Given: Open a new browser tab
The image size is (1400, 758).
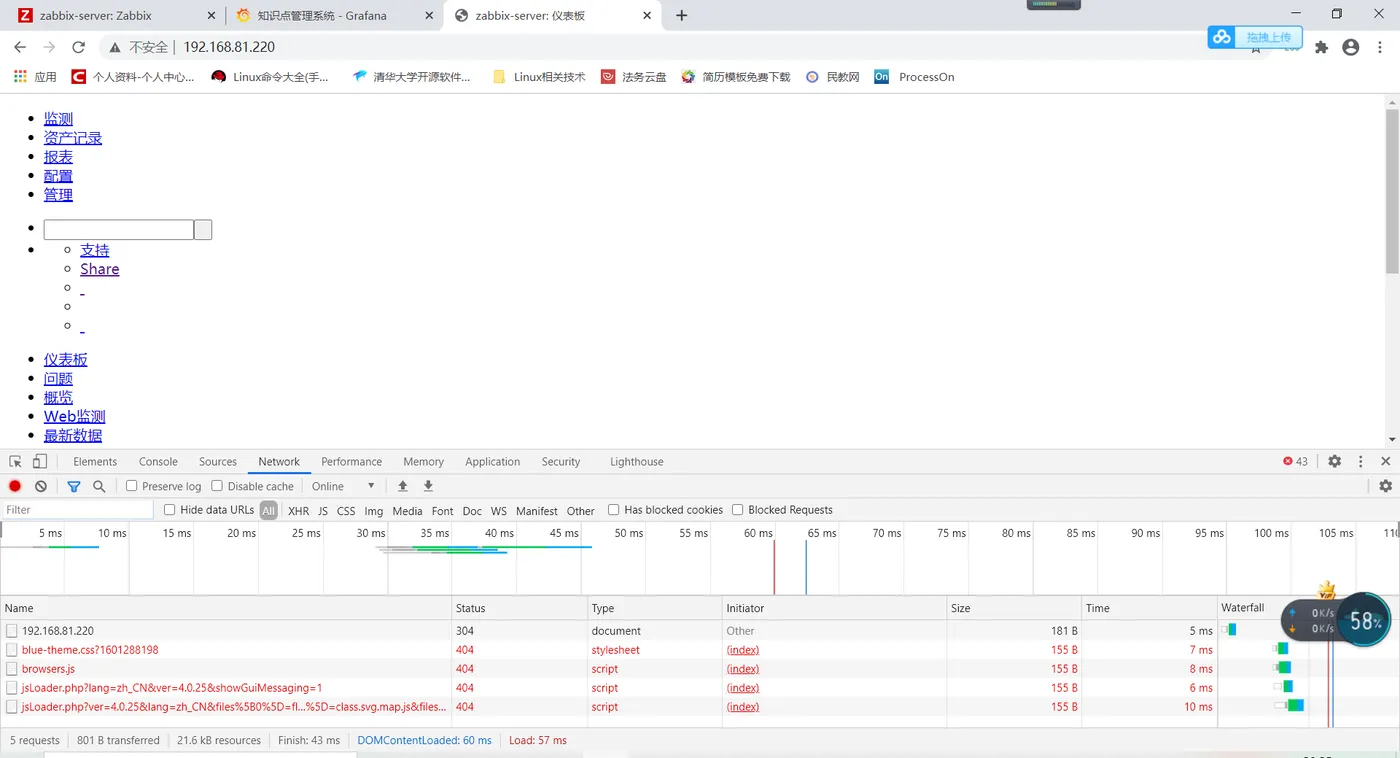Looking at the screenshot, I should (682, 15).
